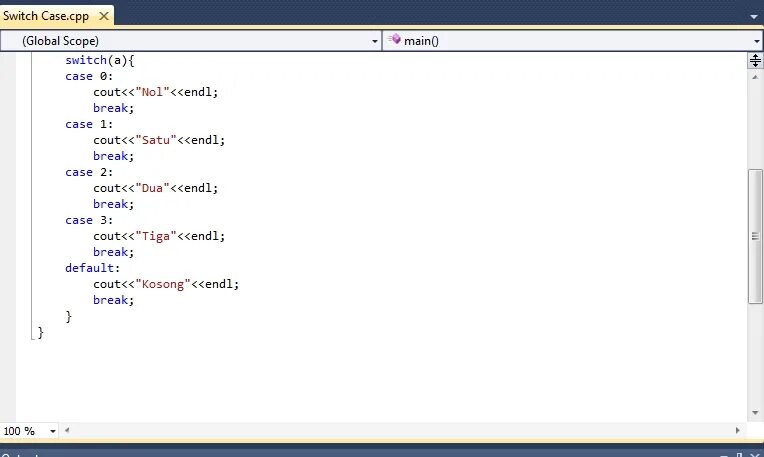Click the 'default:' label line
764x457 pixels.
93,268
